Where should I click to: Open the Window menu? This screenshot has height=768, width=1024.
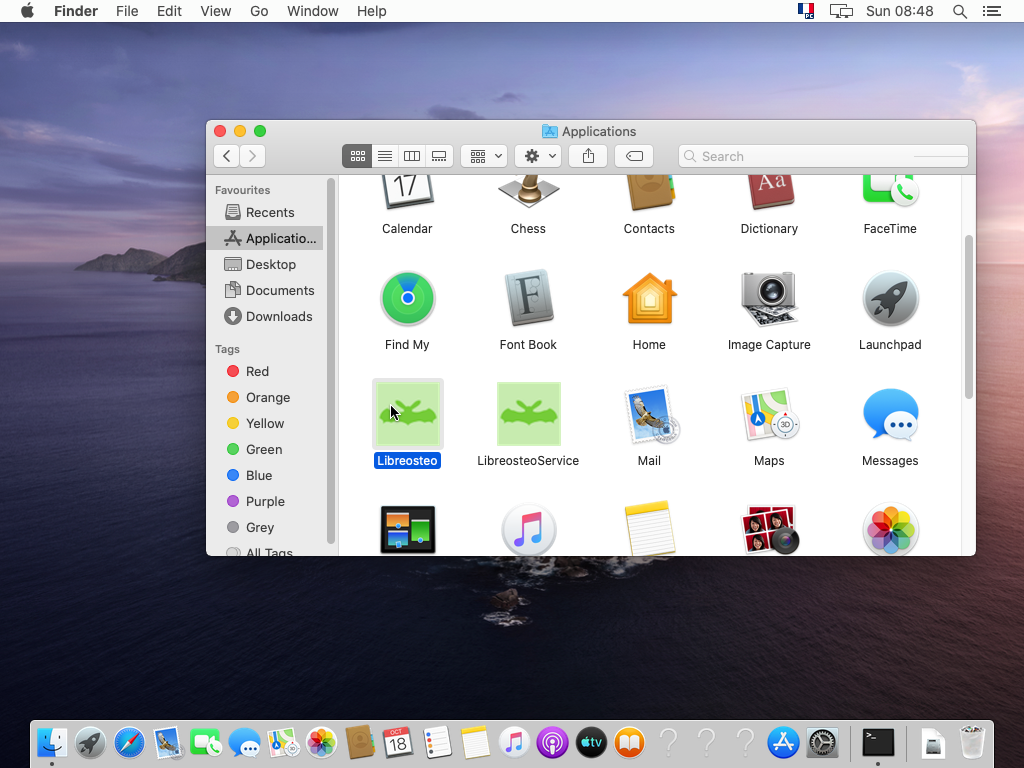[313, 11]
